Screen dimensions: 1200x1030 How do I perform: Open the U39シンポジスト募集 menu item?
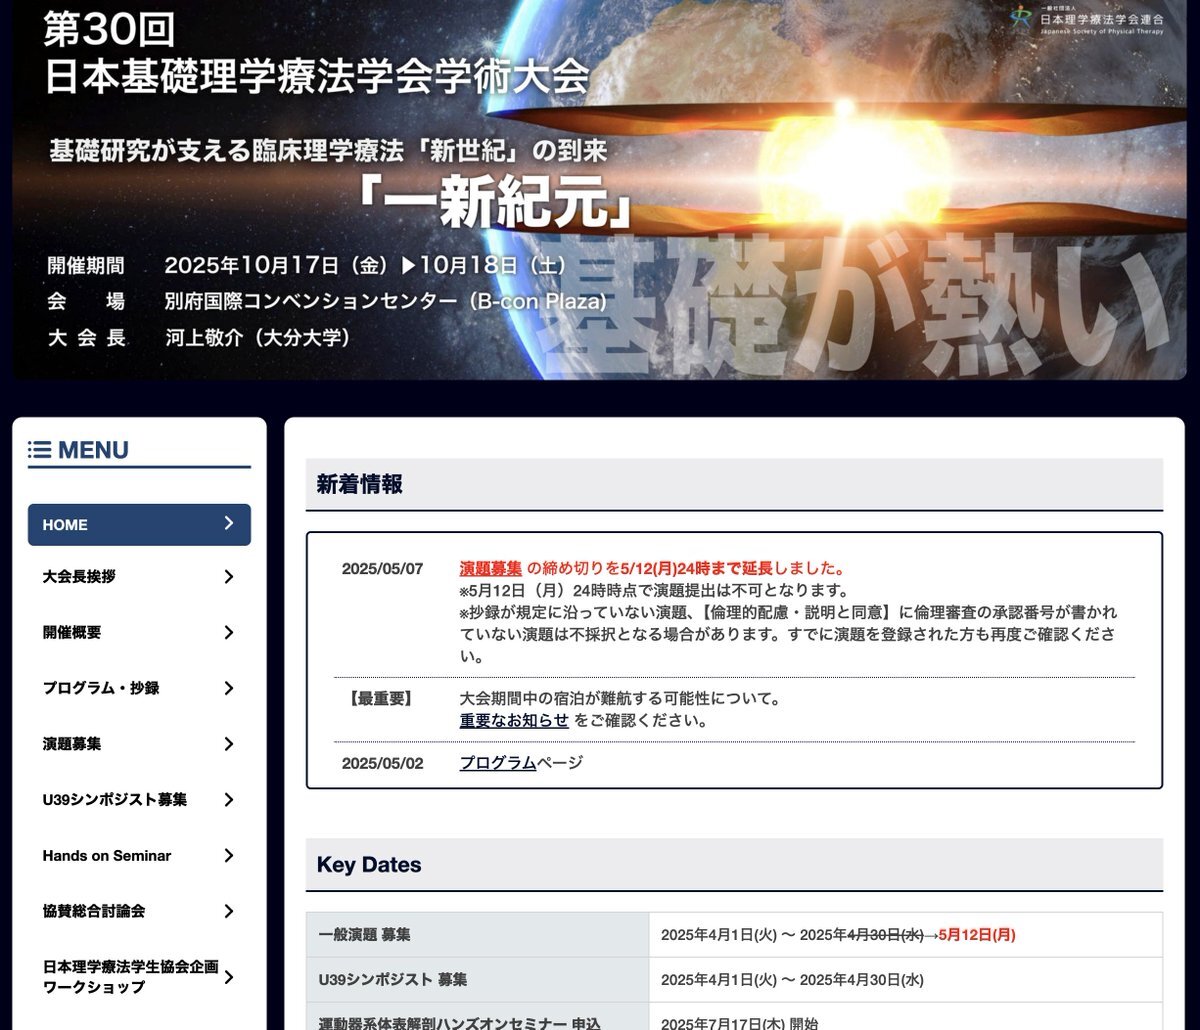(139, 800)
